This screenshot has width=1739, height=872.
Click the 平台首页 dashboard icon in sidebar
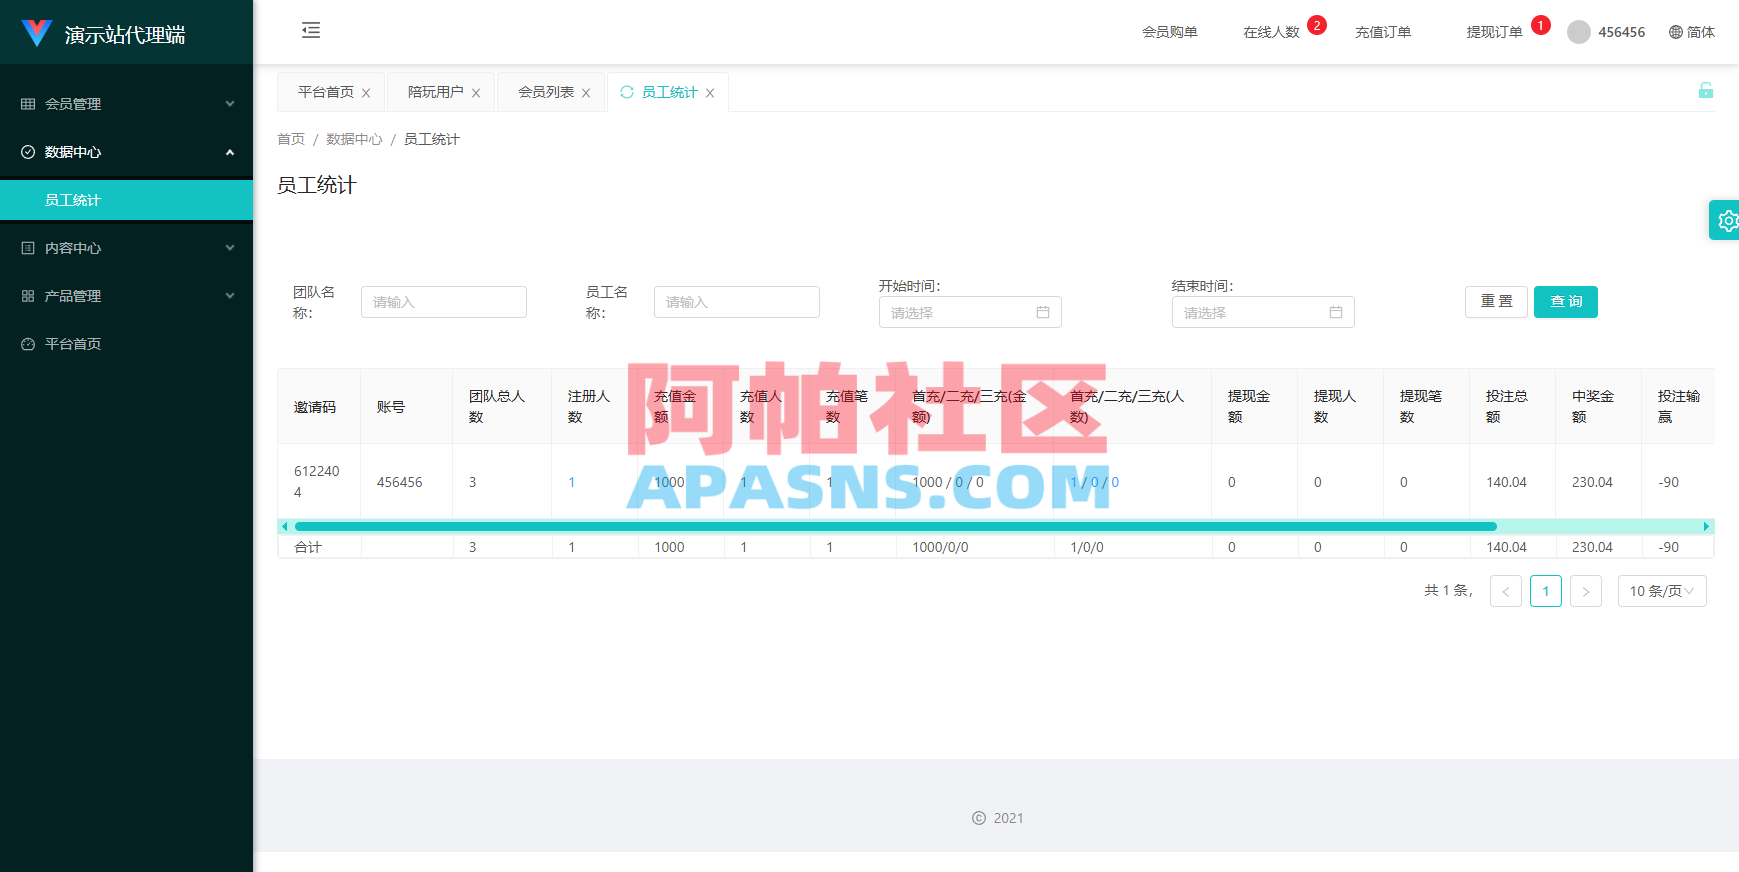pos(28,344)
